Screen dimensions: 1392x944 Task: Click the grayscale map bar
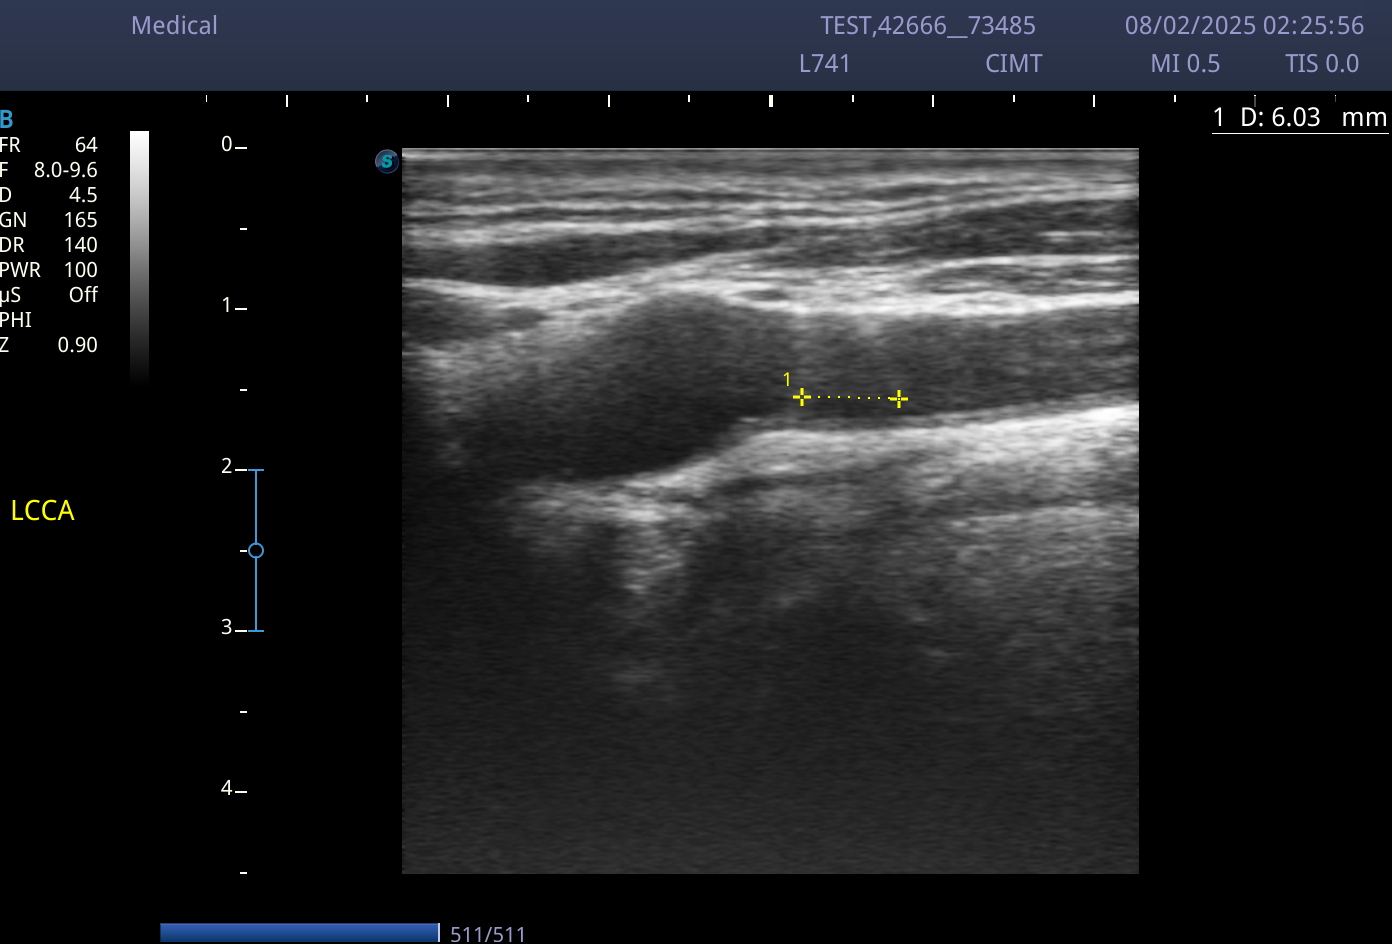click(x=139, y=258)
